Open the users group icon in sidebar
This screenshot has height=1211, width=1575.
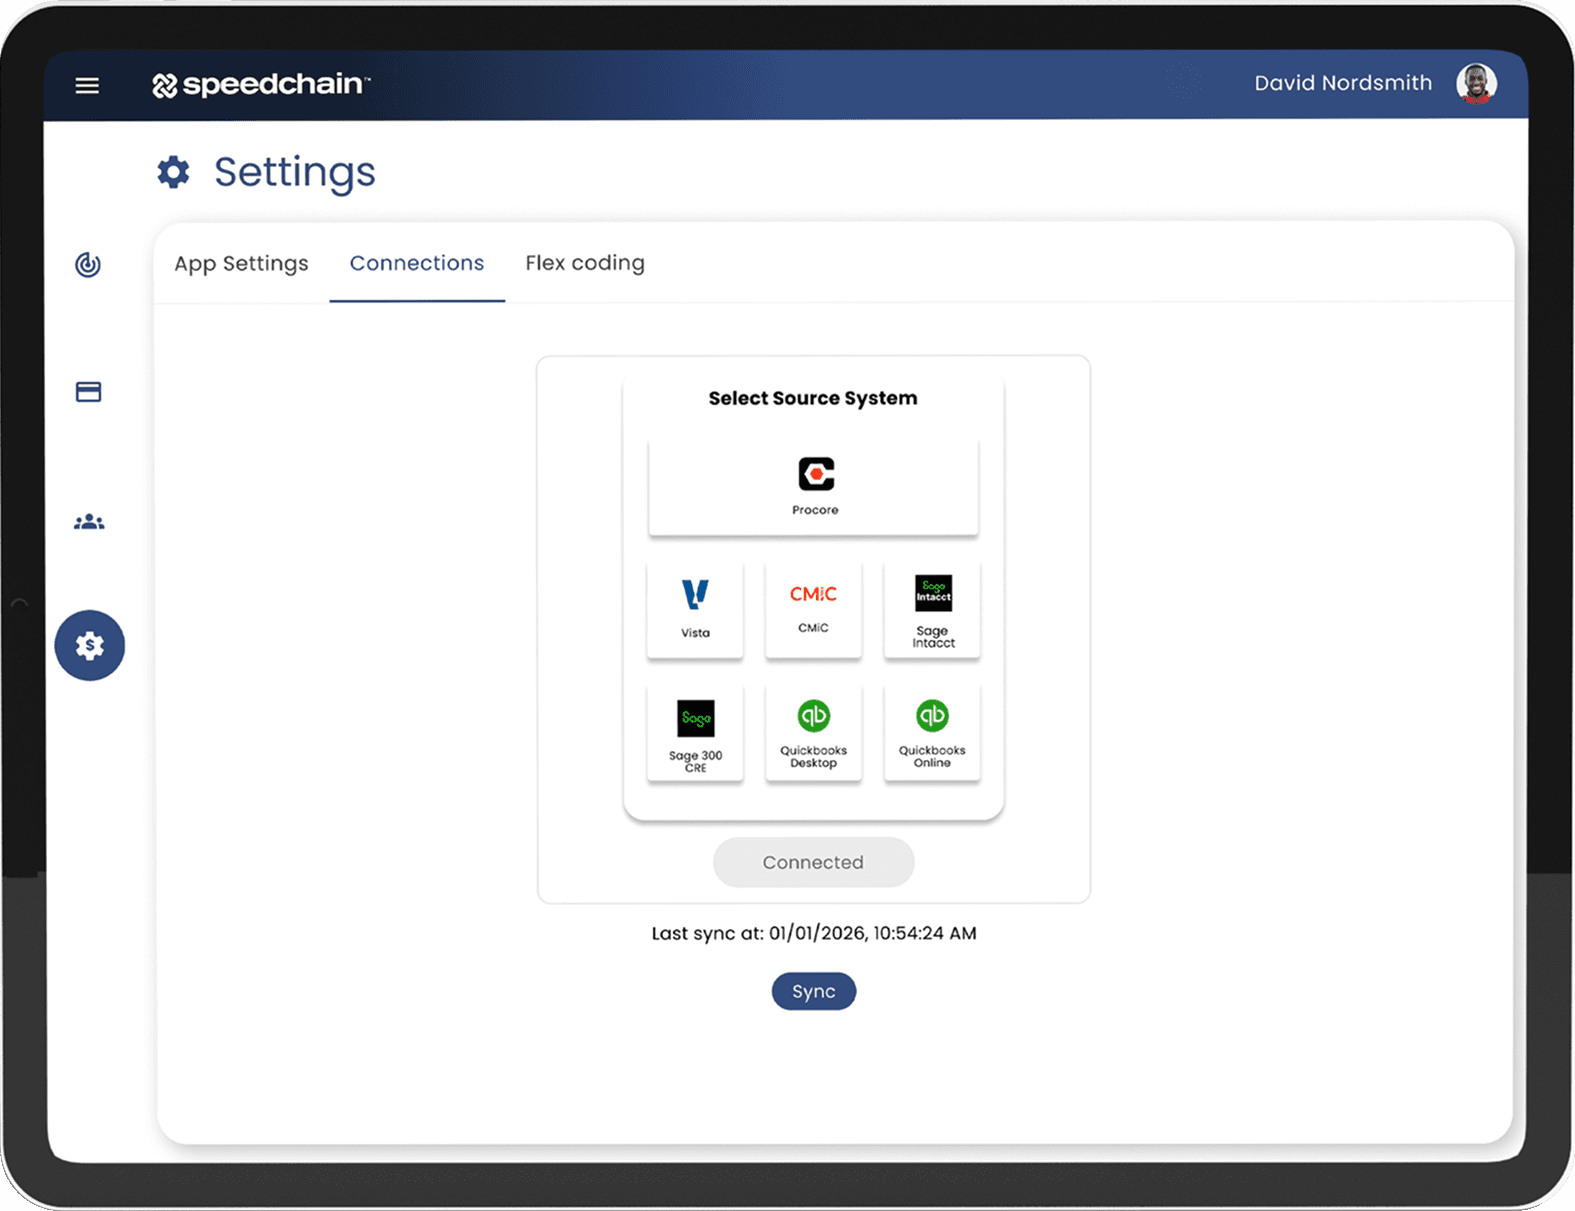(x=89, y=521)
